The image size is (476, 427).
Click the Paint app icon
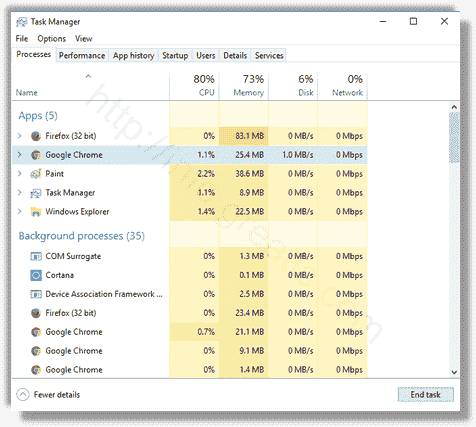click(36, 174)
